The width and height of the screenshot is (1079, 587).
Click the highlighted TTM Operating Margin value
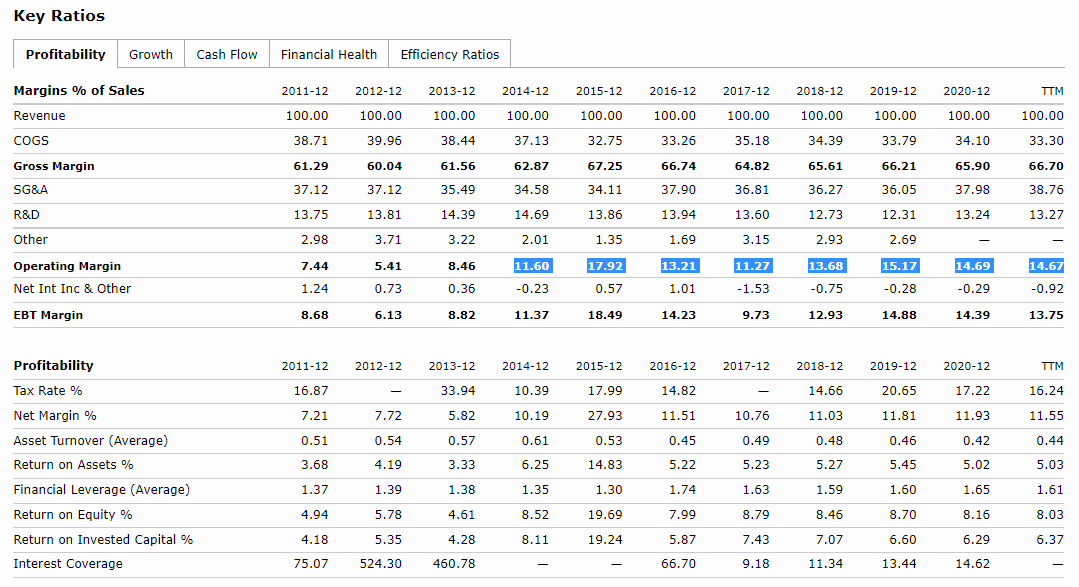click(1046, 266)
